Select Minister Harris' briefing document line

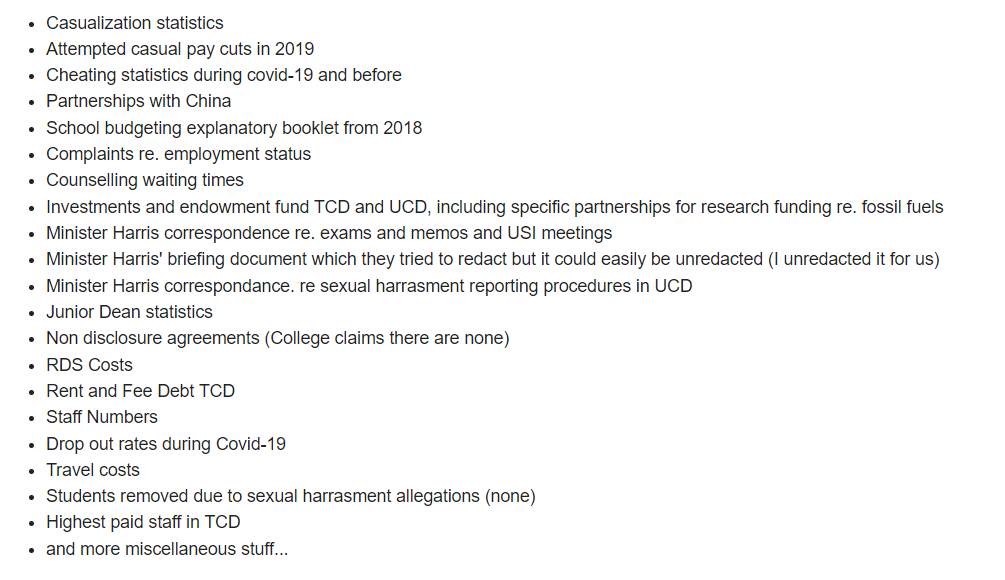[493, 260]
